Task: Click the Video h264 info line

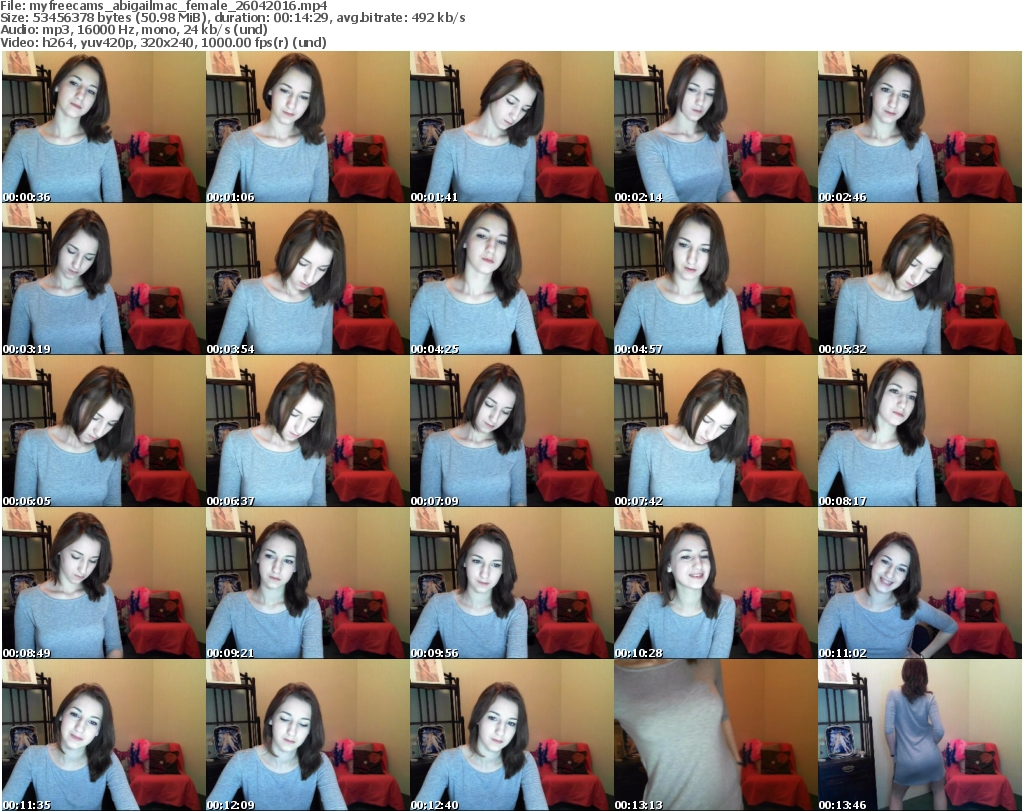Action: pos(163,42)
